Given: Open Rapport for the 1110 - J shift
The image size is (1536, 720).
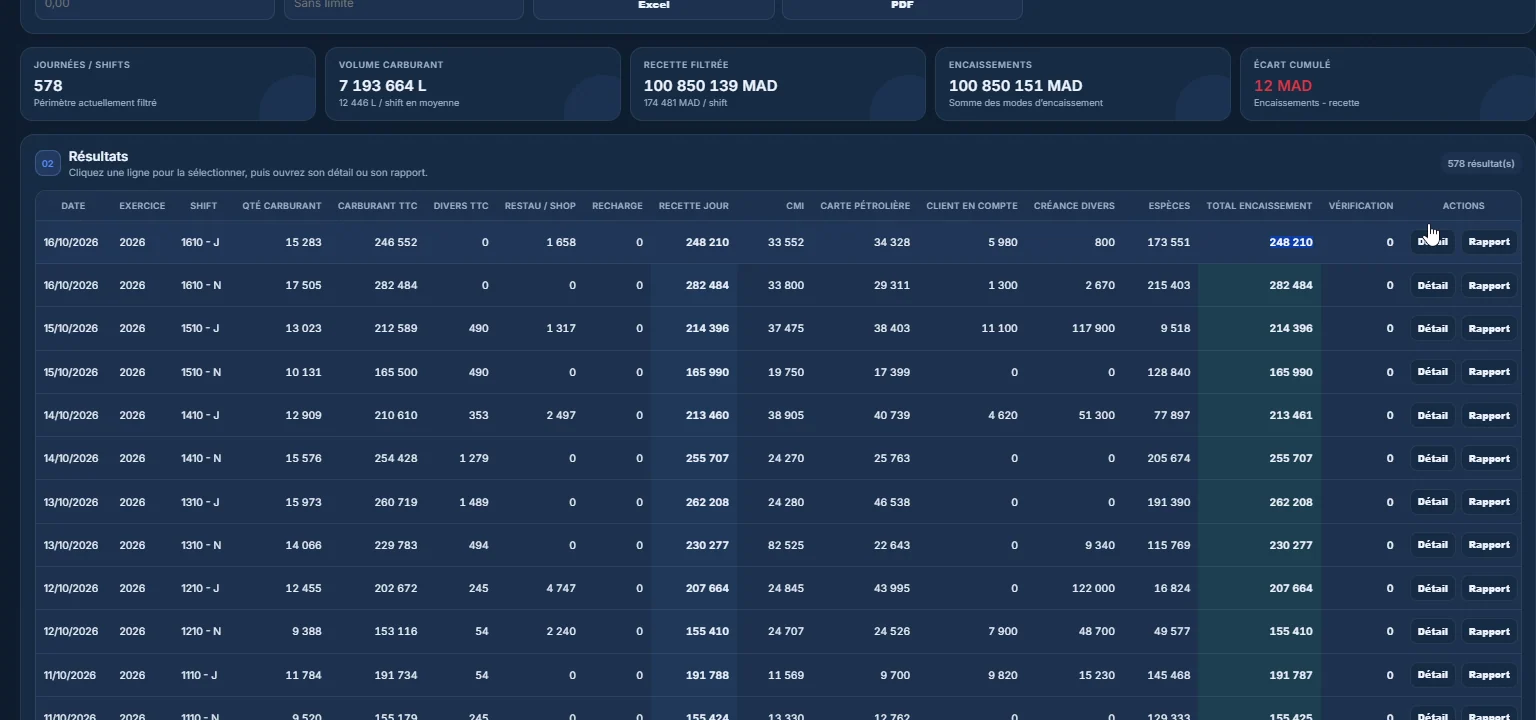Looking at the screenshot, I should [1489, 675].
